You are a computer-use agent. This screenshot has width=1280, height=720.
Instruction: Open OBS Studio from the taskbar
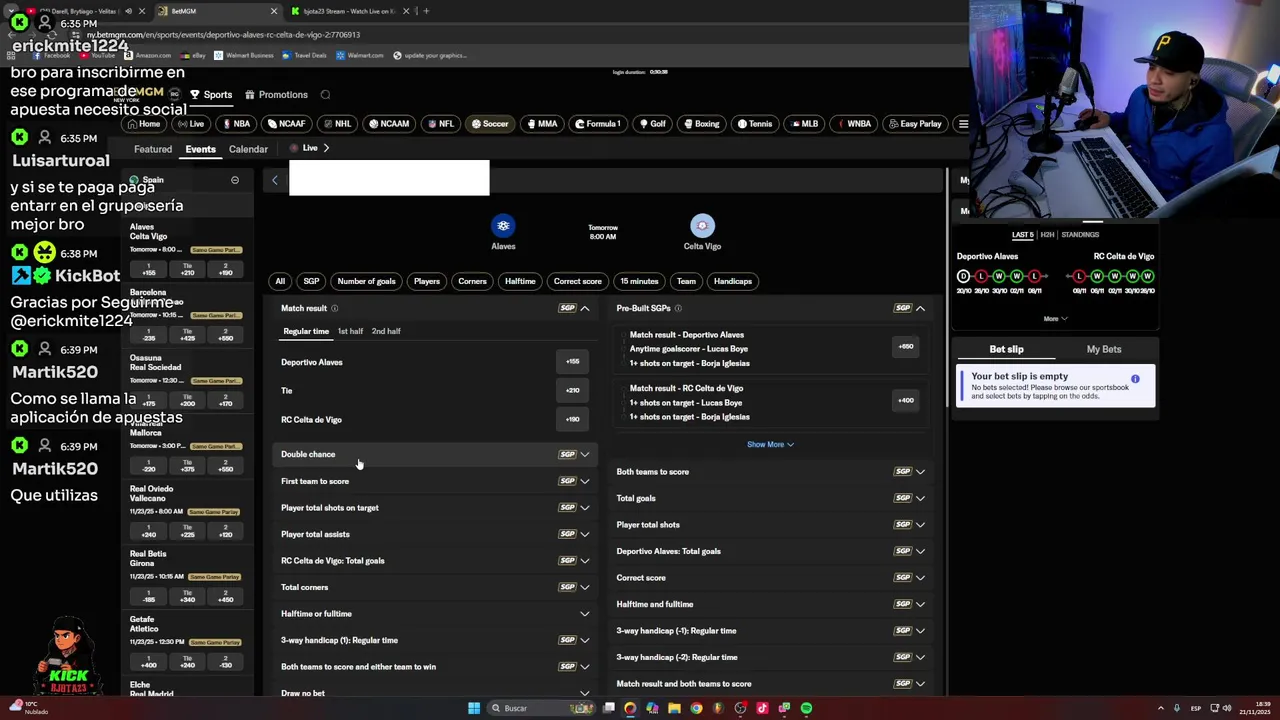[740, 708]
